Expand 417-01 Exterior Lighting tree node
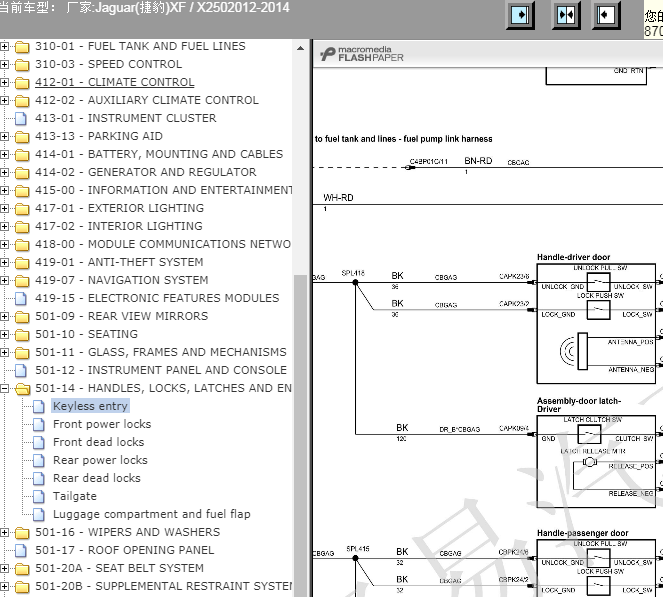Image resolution: width=663 pixels, height=597 pixels. 5,208
